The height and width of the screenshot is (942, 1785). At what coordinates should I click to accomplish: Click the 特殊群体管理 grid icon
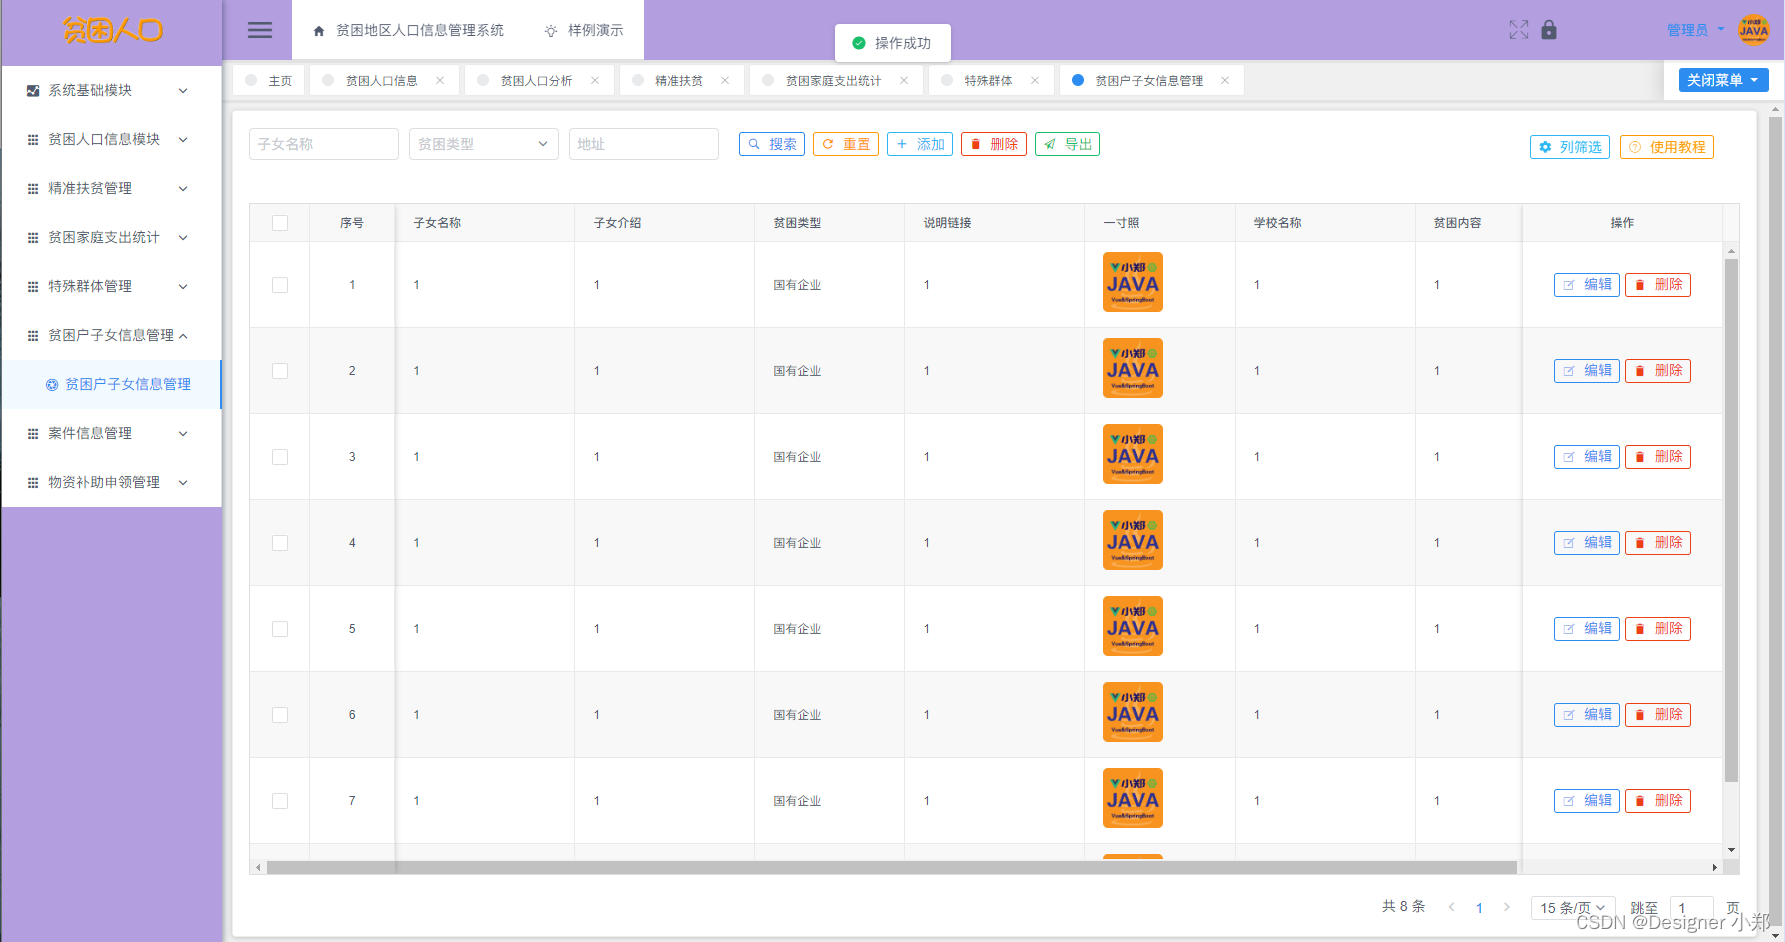[x=33, y=287]
